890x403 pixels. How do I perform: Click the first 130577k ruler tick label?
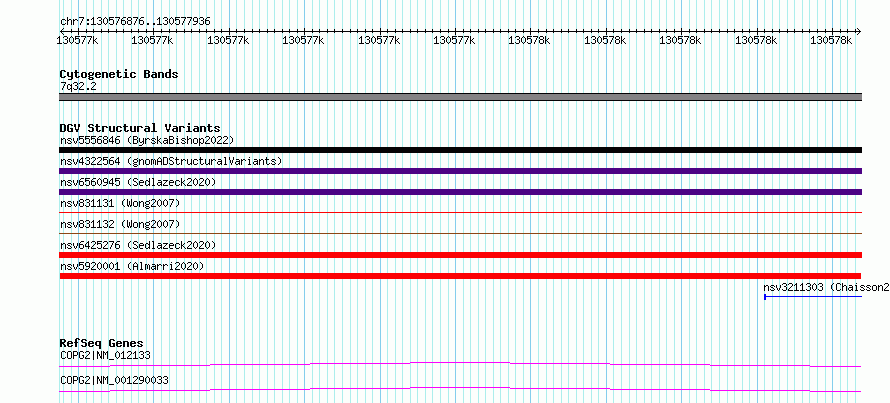78,40
